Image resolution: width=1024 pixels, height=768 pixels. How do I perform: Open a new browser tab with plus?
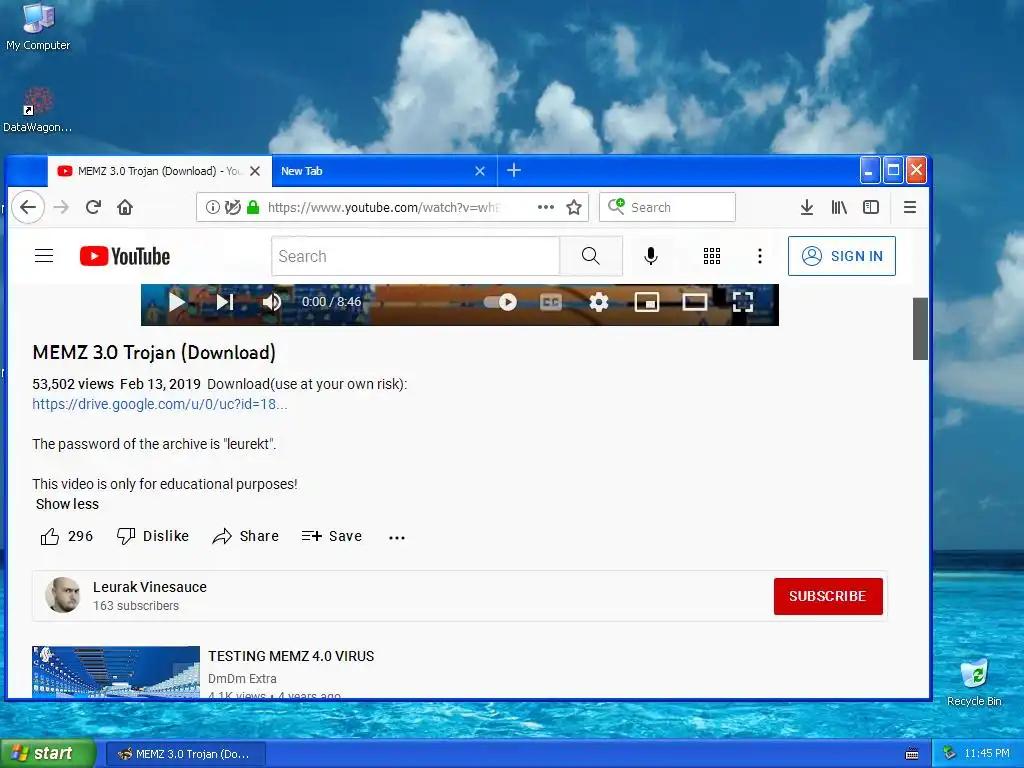pyautogui.click(x=514, y=170)
